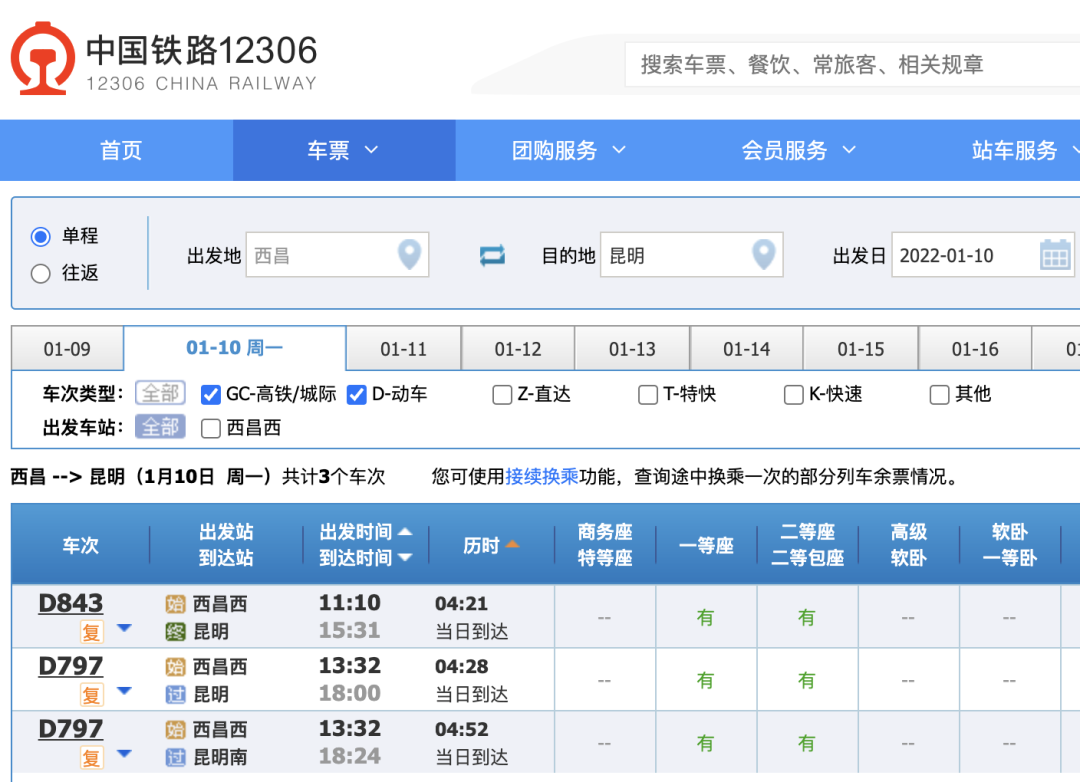
Task: Click duration 04:28 in D797 row
Action: coord(461,666)
